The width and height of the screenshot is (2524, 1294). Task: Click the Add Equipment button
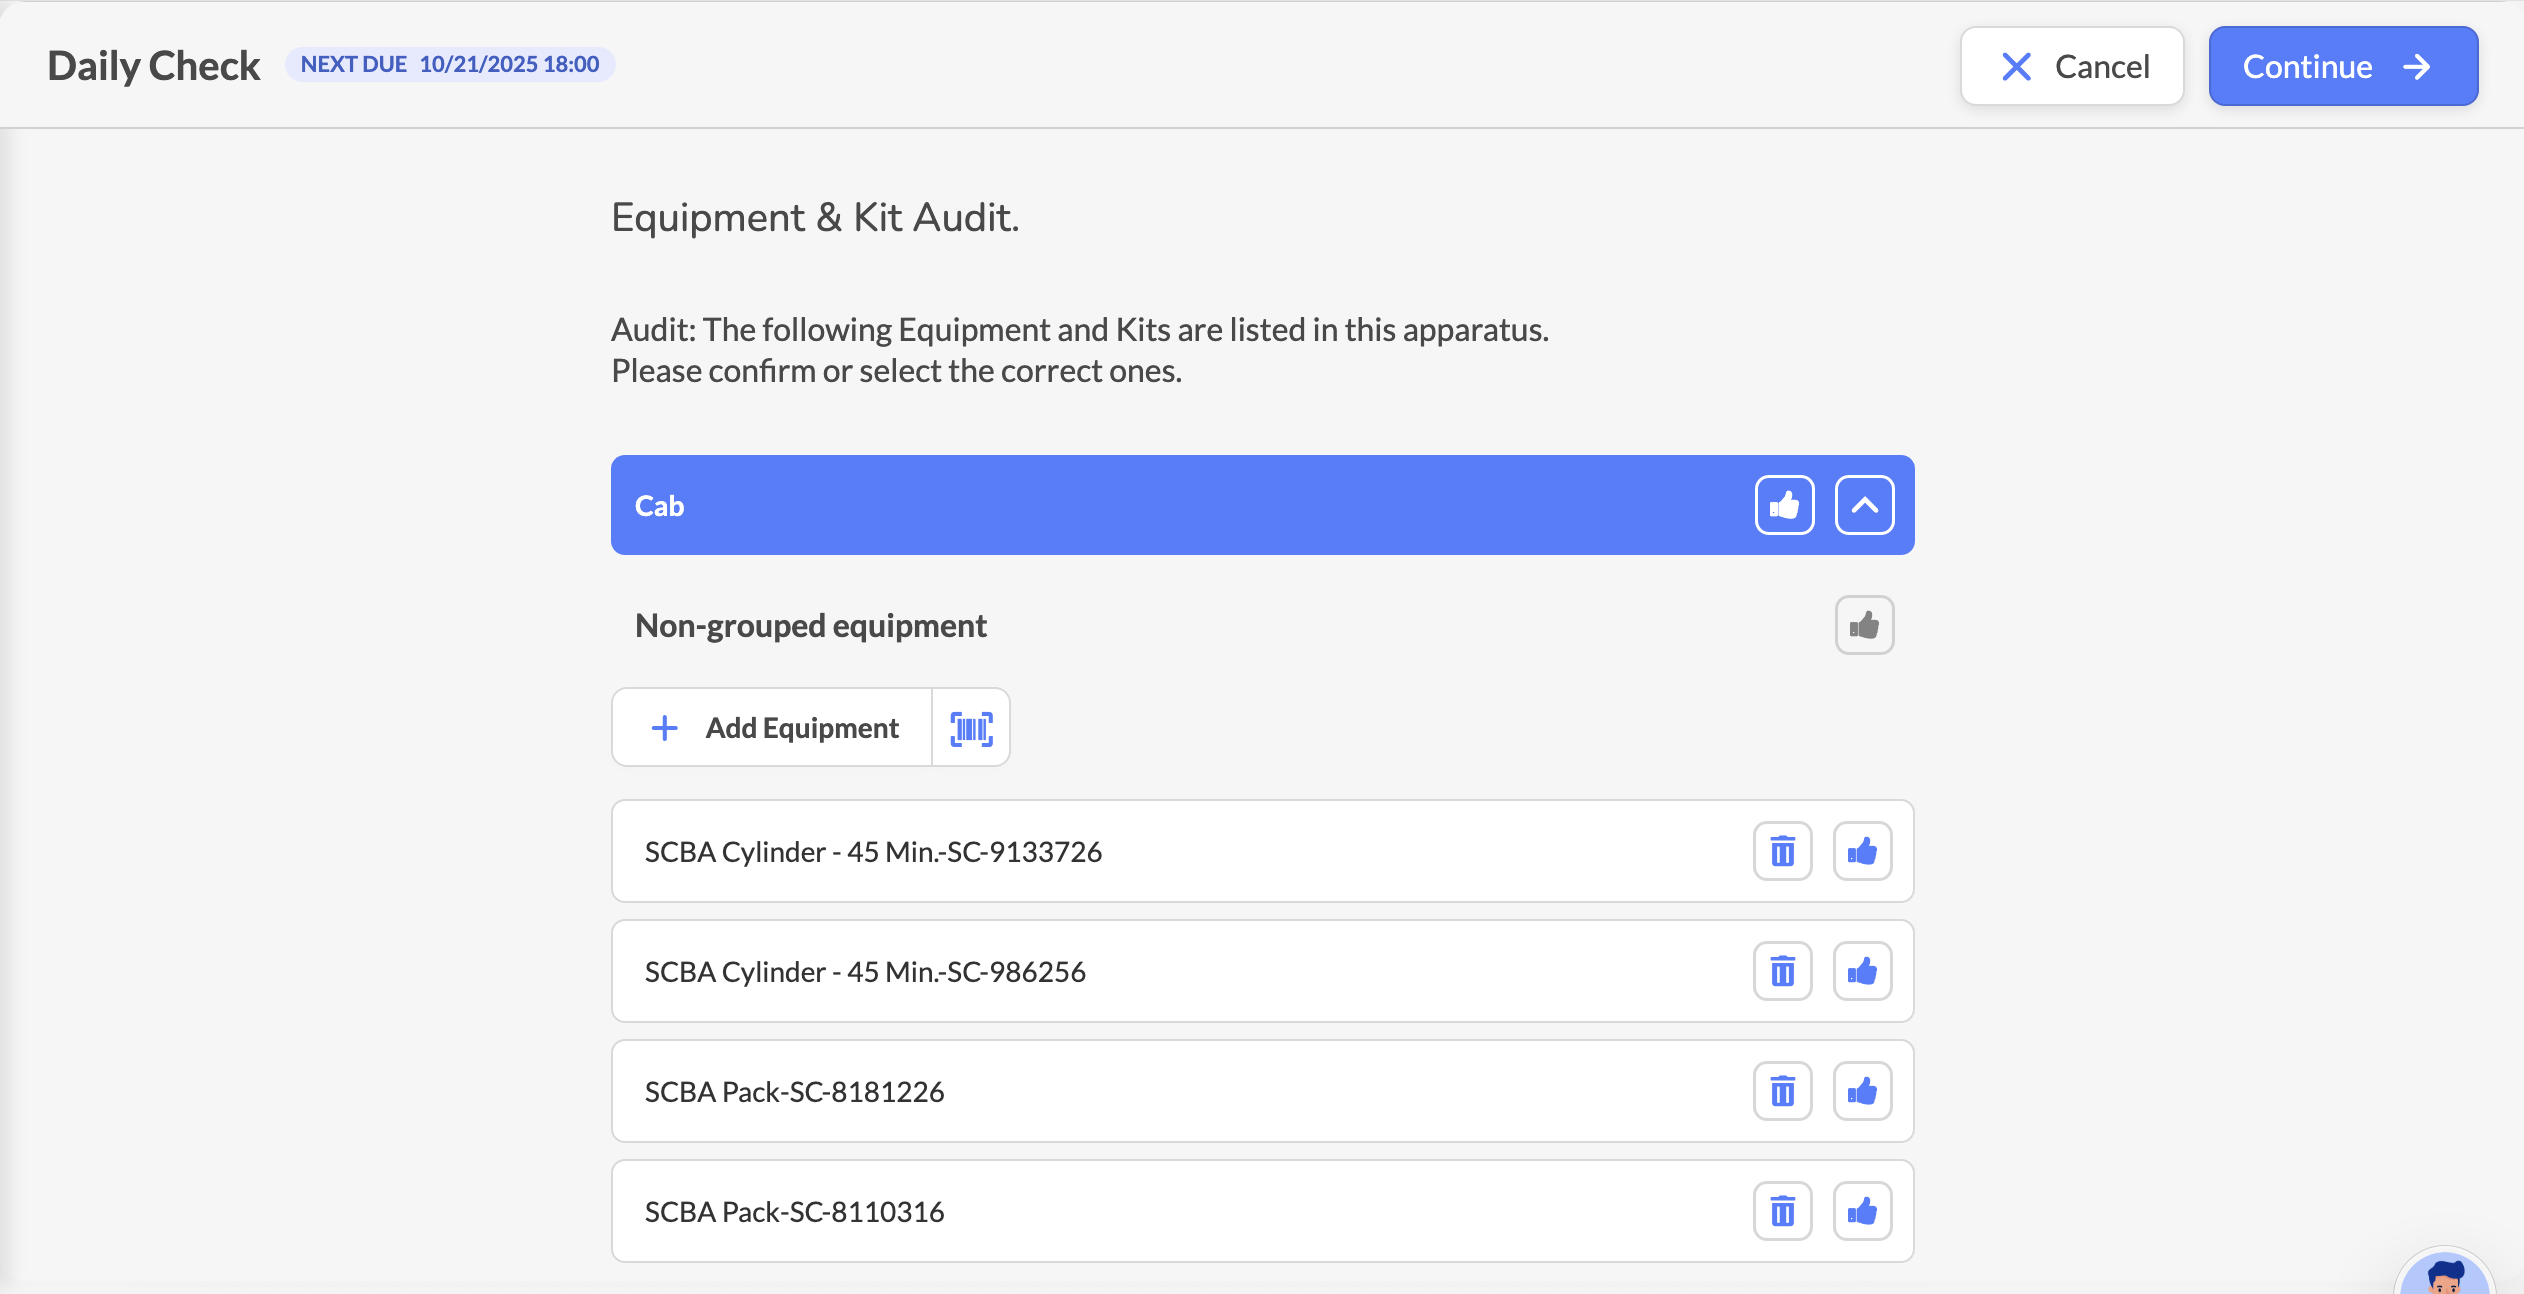pyautogui.click(x=774, y=728)
